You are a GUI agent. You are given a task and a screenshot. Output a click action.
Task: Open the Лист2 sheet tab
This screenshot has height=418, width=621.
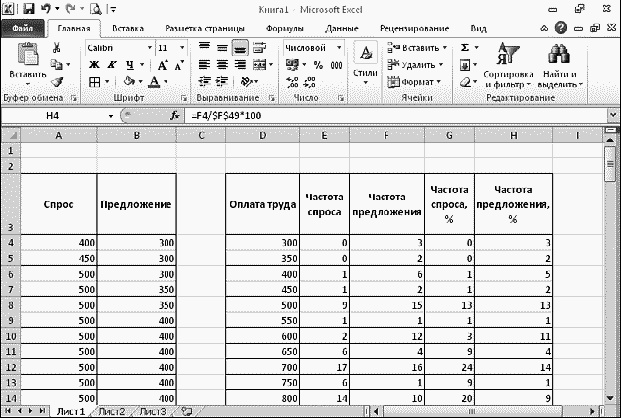[111, 410]
